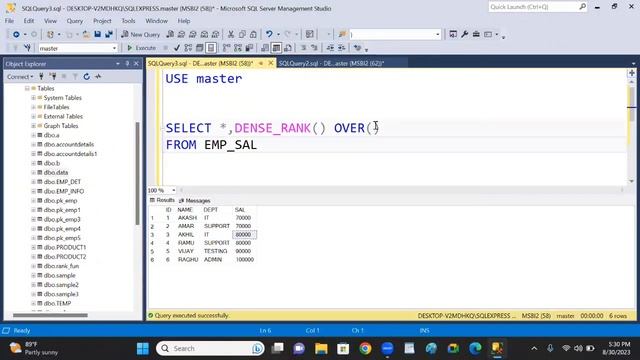Open the File menu

[9, 21]
